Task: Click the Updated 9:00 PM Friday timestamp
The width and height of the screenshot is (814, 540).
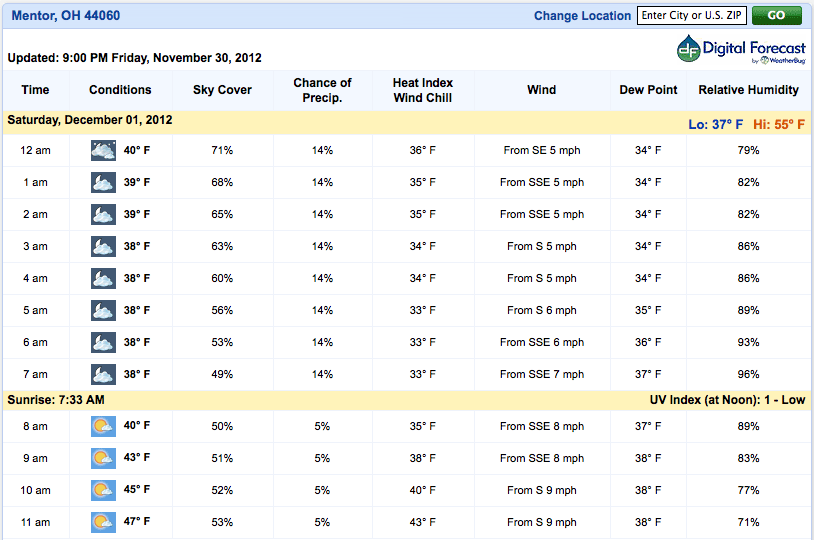Action: click(x=134, y=58)
